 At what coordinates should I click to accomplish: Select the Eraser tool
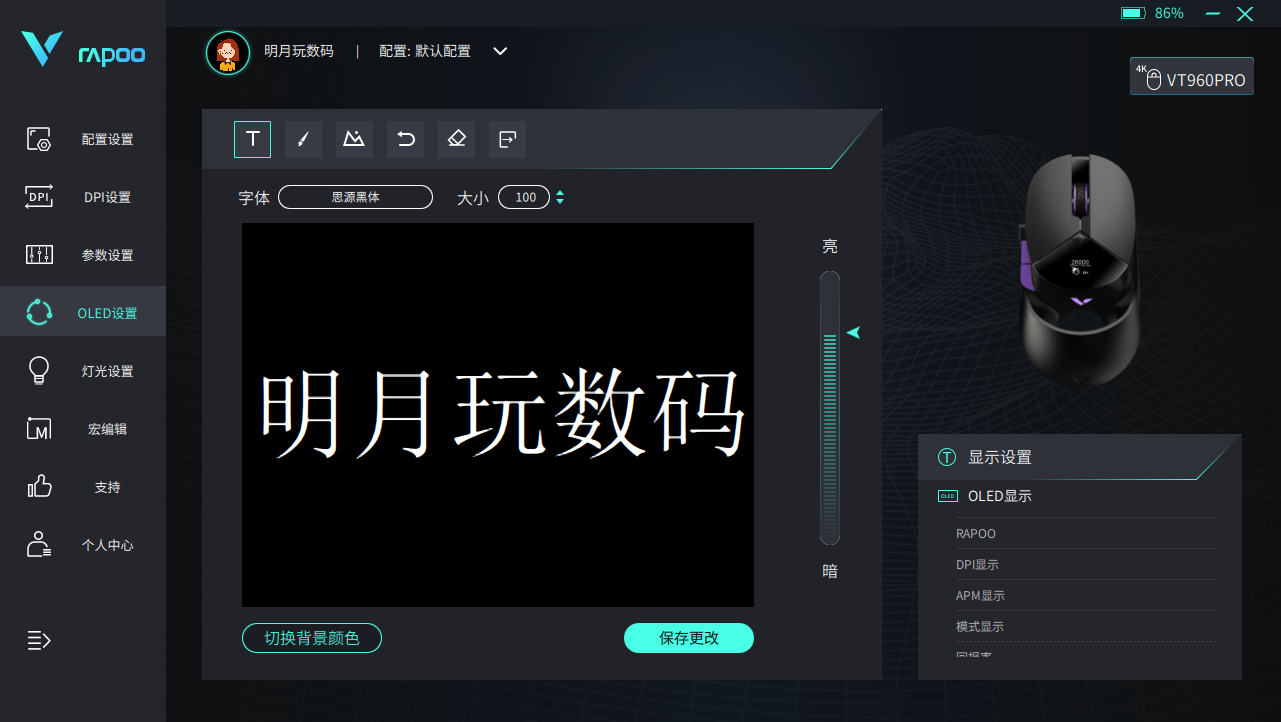click(456, 139)
